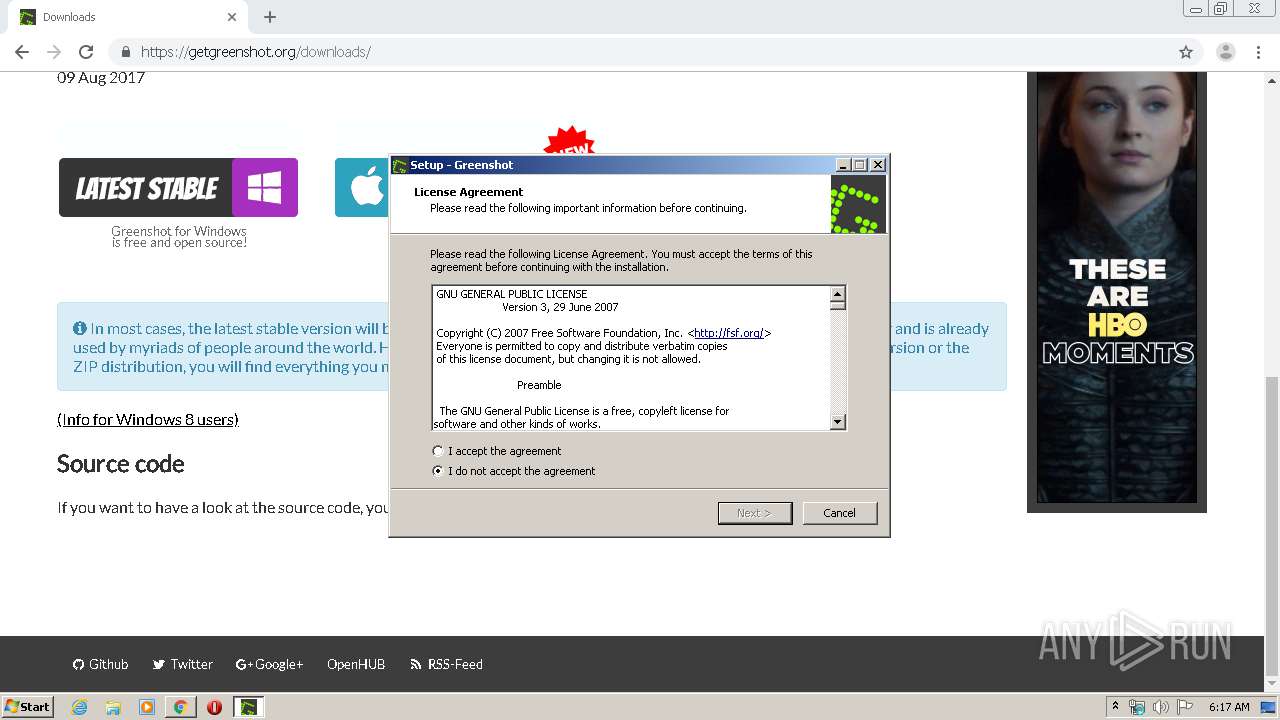Click the Twitter bird icon in footer
Viewport: 1280px width, 720px height.
coord(159,664)
